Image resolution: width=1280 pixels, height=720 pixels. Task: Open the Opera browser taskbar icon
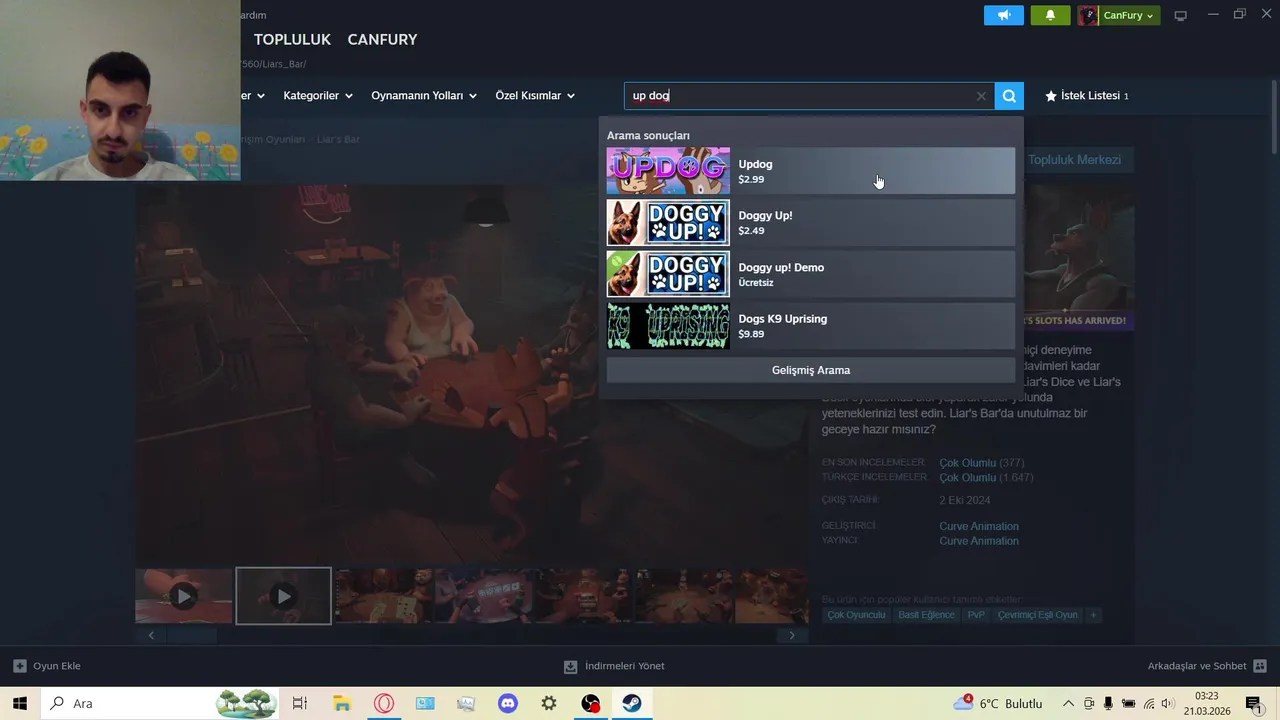point(384,703)
